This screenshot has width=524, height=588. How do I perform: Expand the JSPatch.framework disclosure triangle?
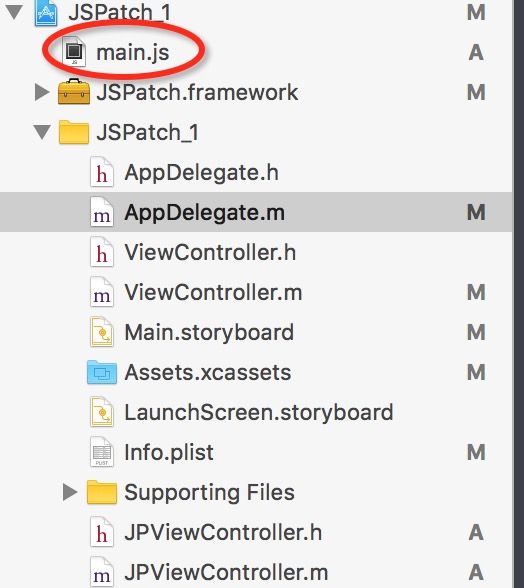(x=42, y=92)
